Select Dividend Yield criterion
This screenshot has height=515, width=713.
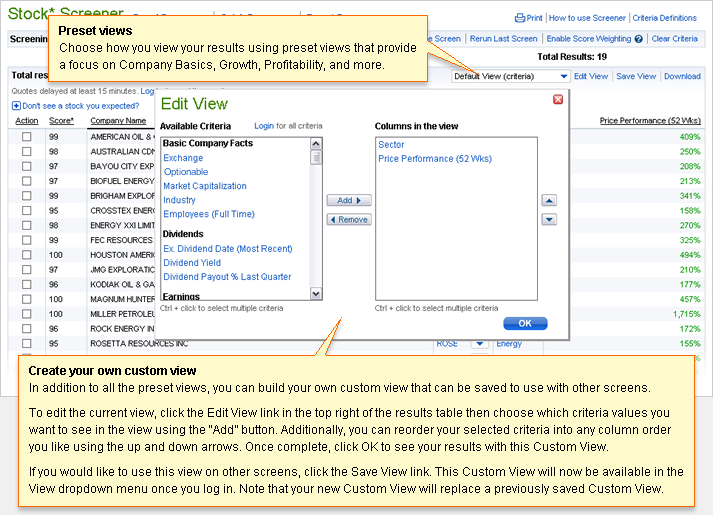[x=192, y=263]
